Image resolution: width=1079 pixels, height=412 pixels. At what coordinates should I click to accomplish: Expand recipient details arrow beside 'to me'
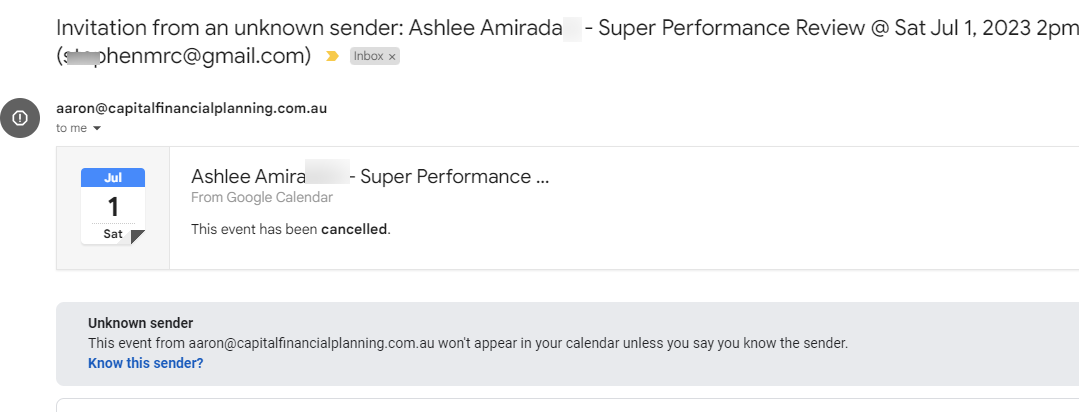tap(97, 128)
